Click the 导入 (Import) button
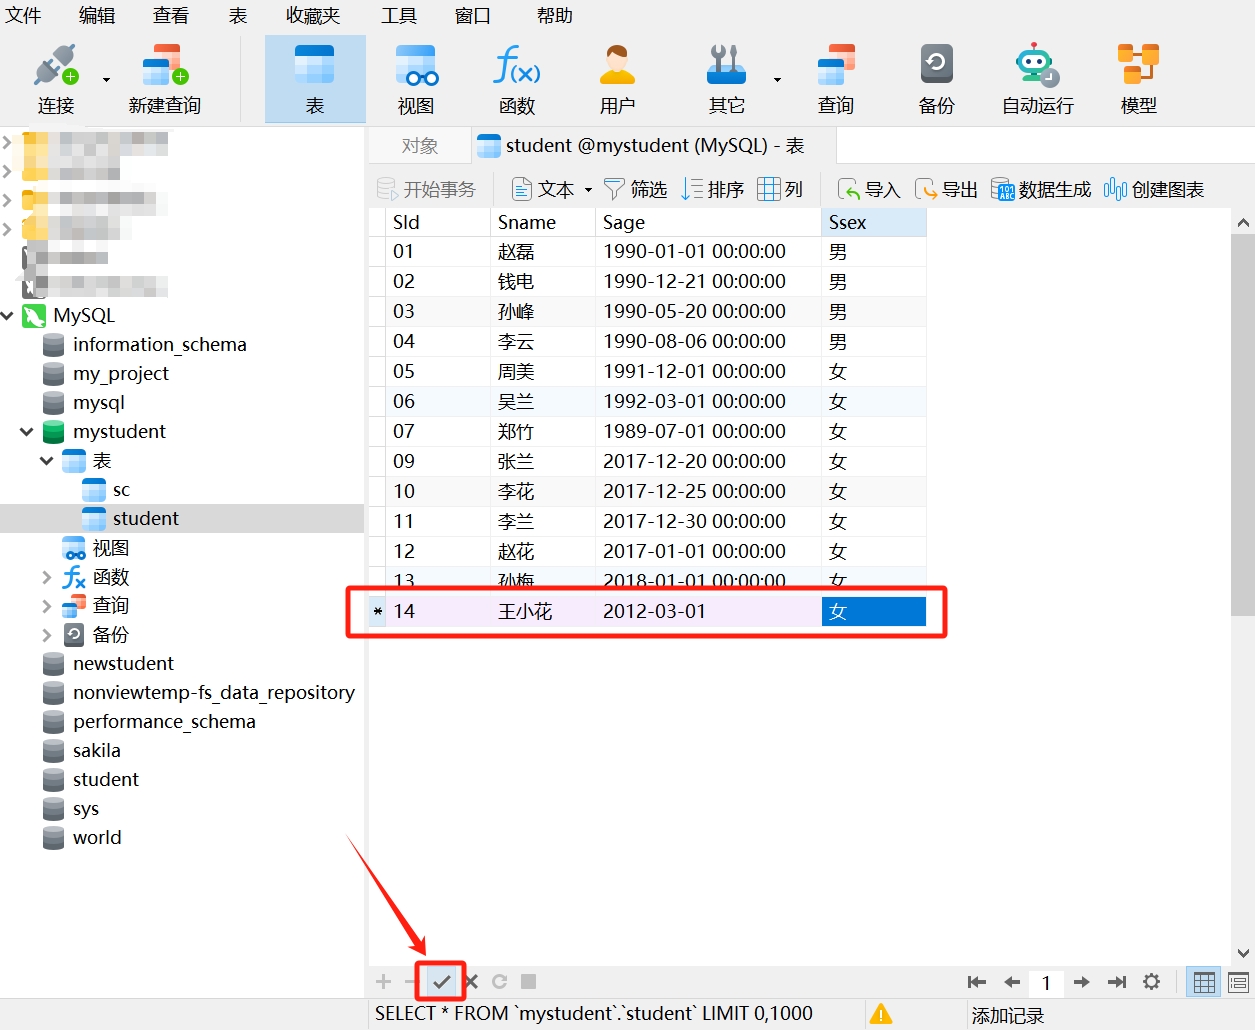This screenshot has width=1255, height=1030. tap(869, 190)
